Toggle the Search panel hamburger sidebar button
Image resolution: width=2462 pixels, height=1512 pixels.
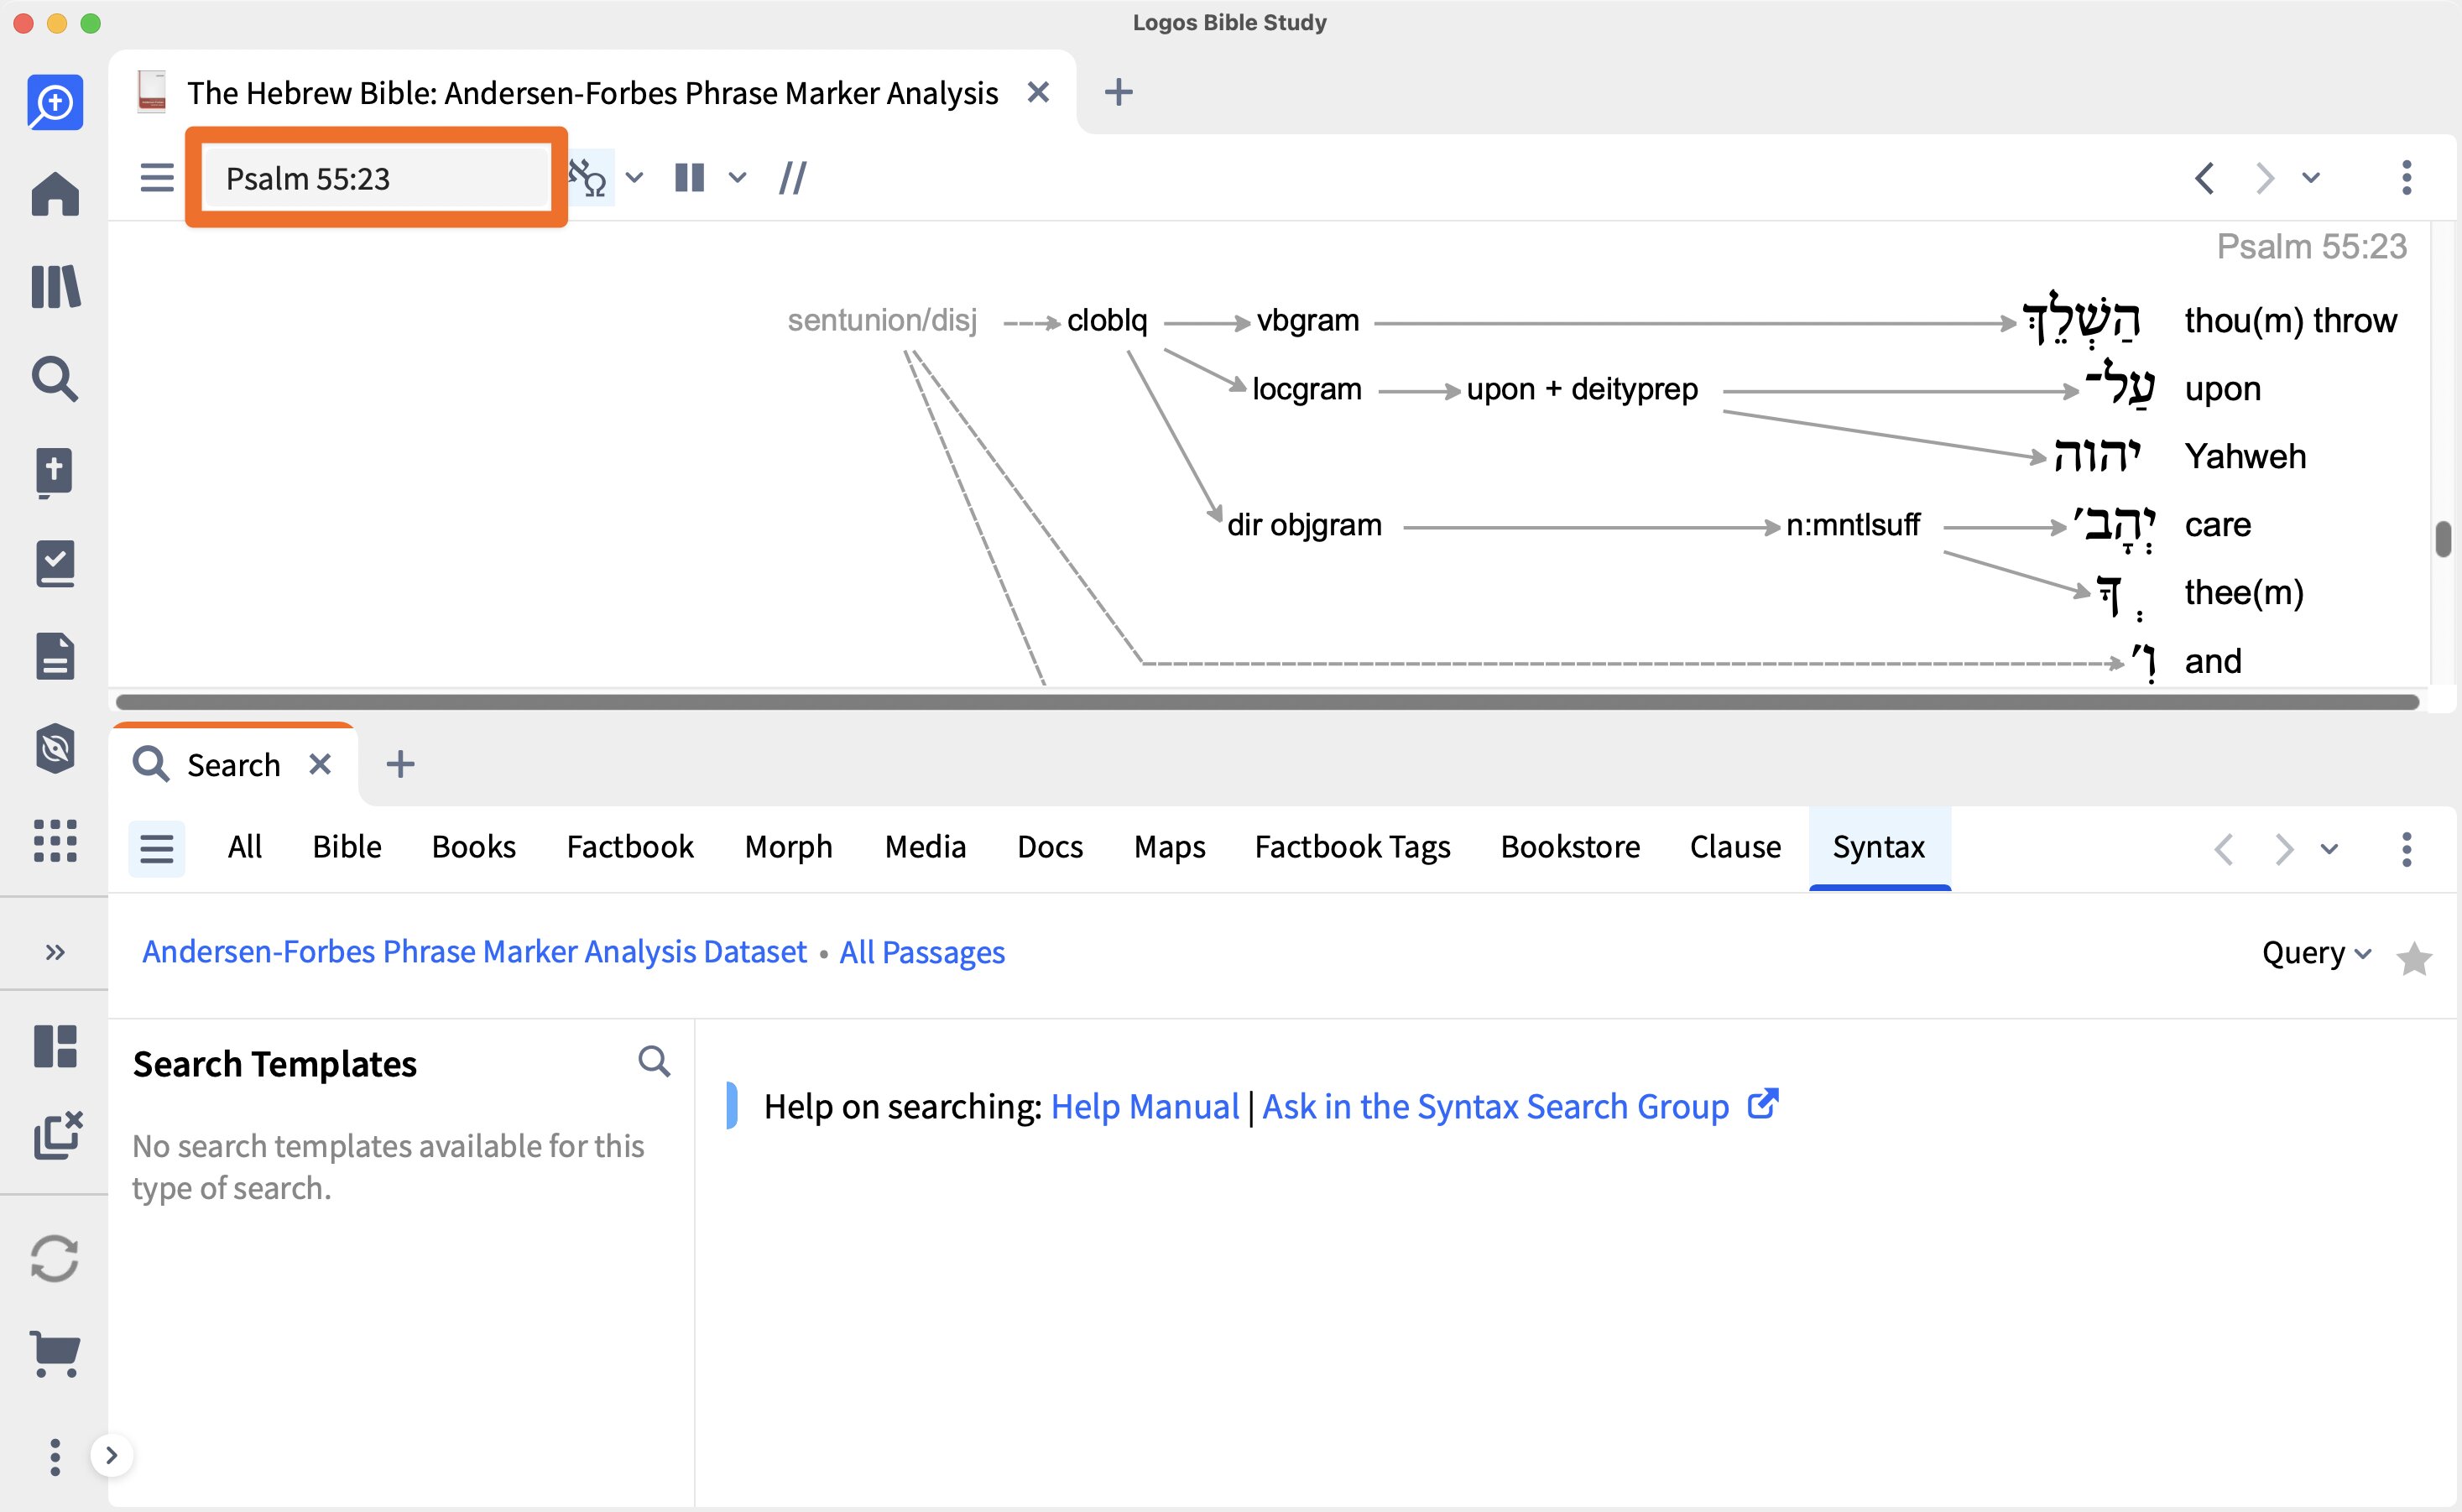157,848
